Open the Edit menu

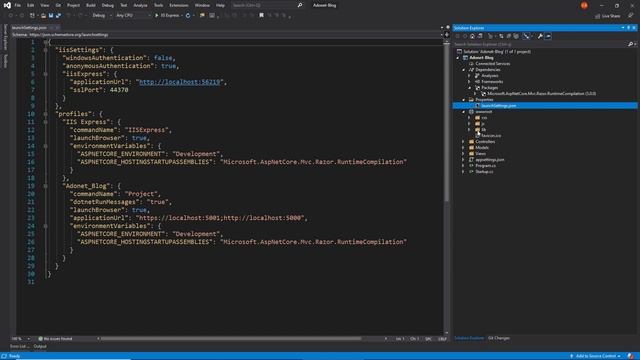31,5
